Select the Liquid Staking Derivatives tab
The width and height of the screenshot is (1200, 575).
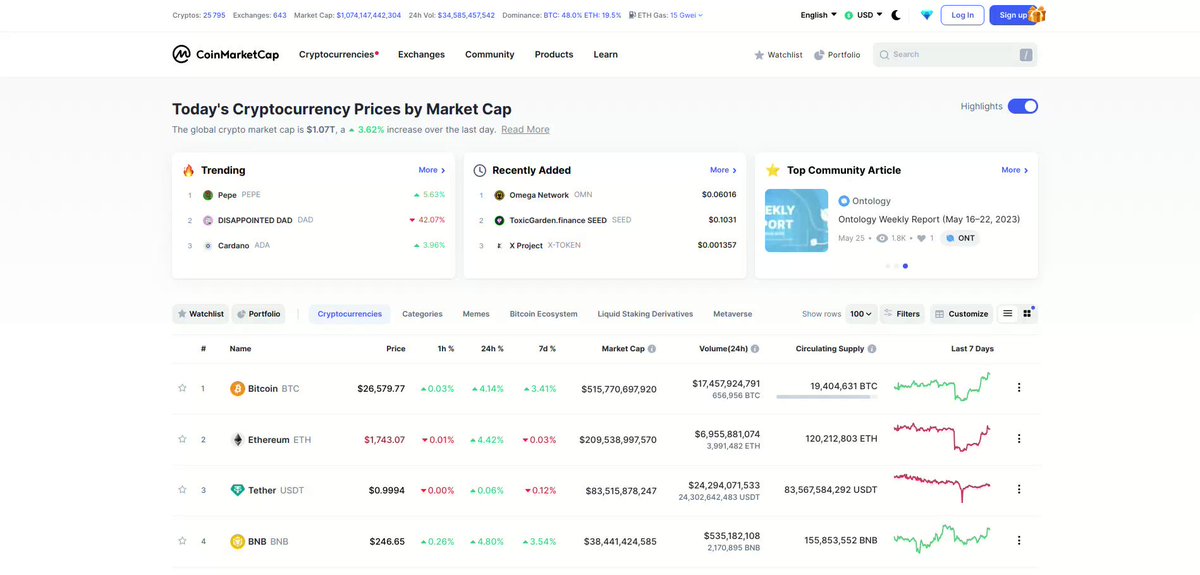click(x=645, y=314)
